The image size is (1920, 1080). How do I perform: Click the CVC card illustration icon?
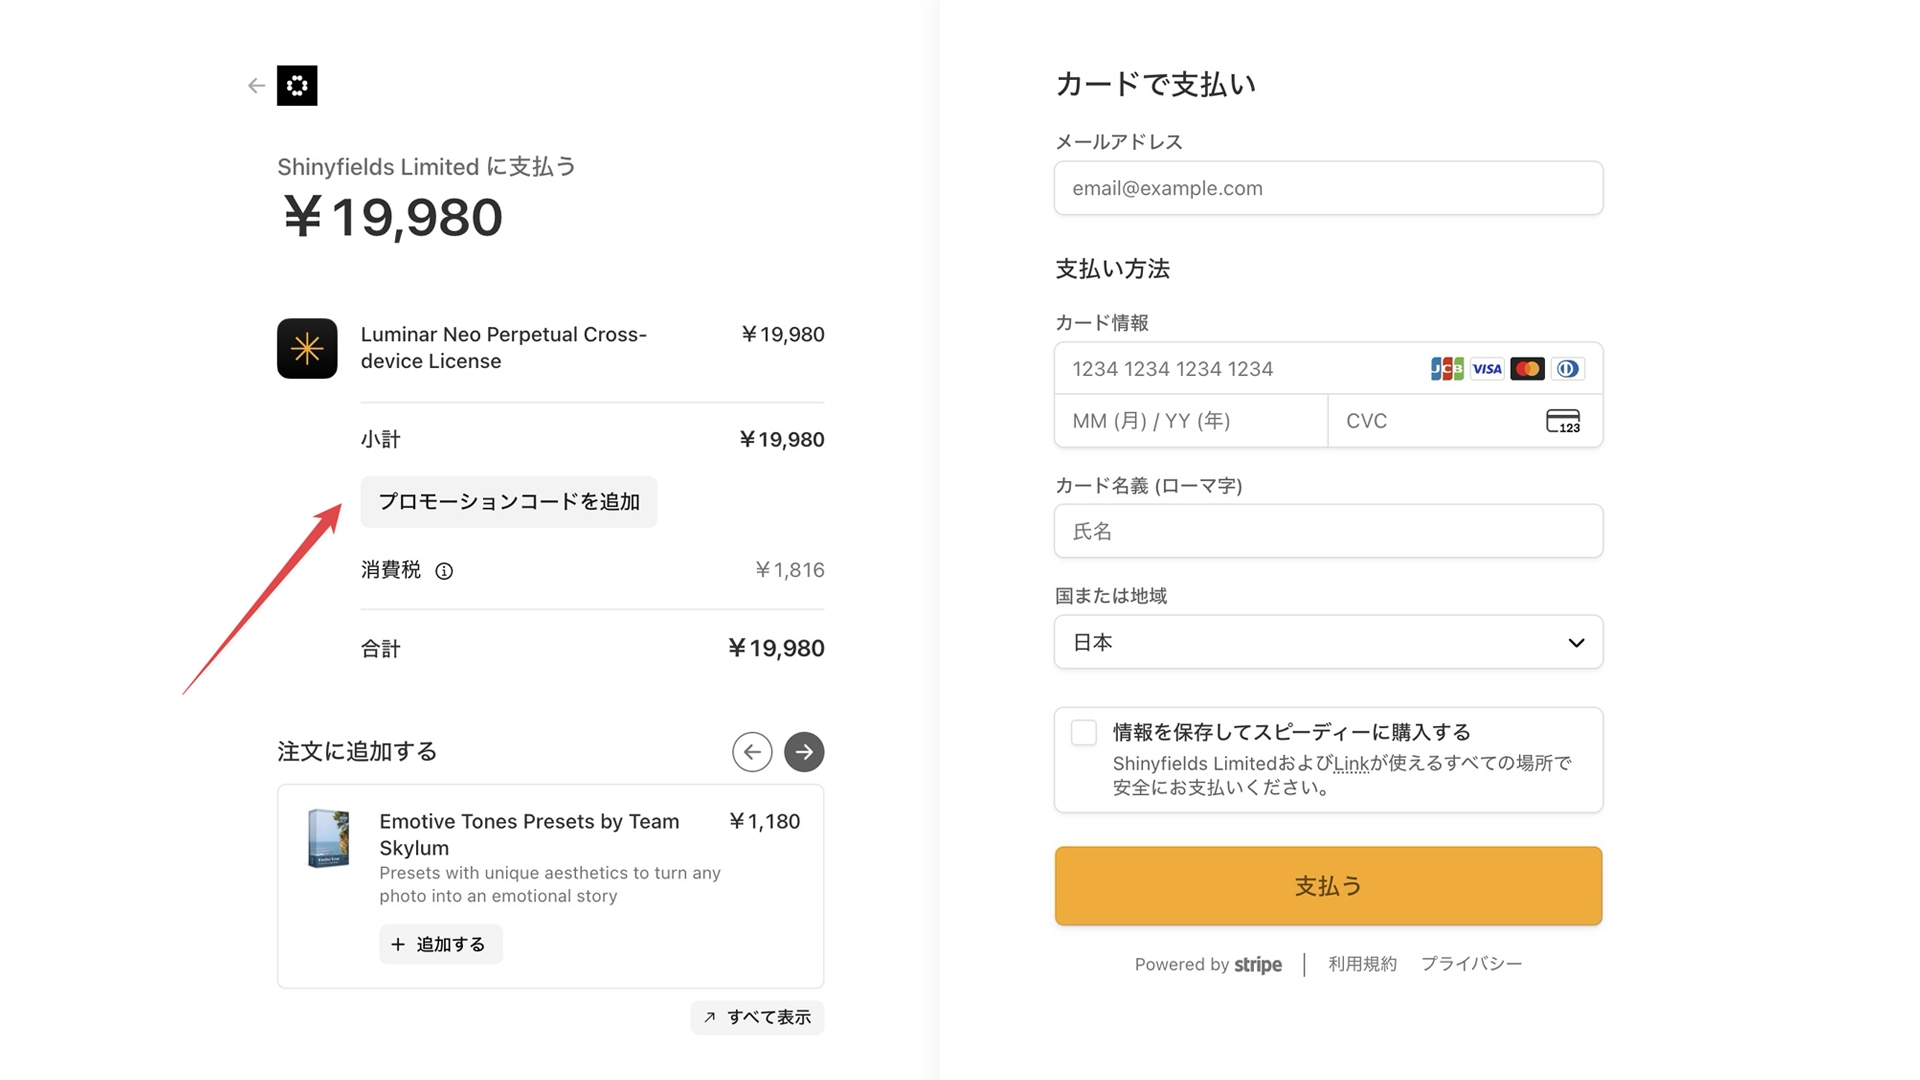tap(1564, 420)
